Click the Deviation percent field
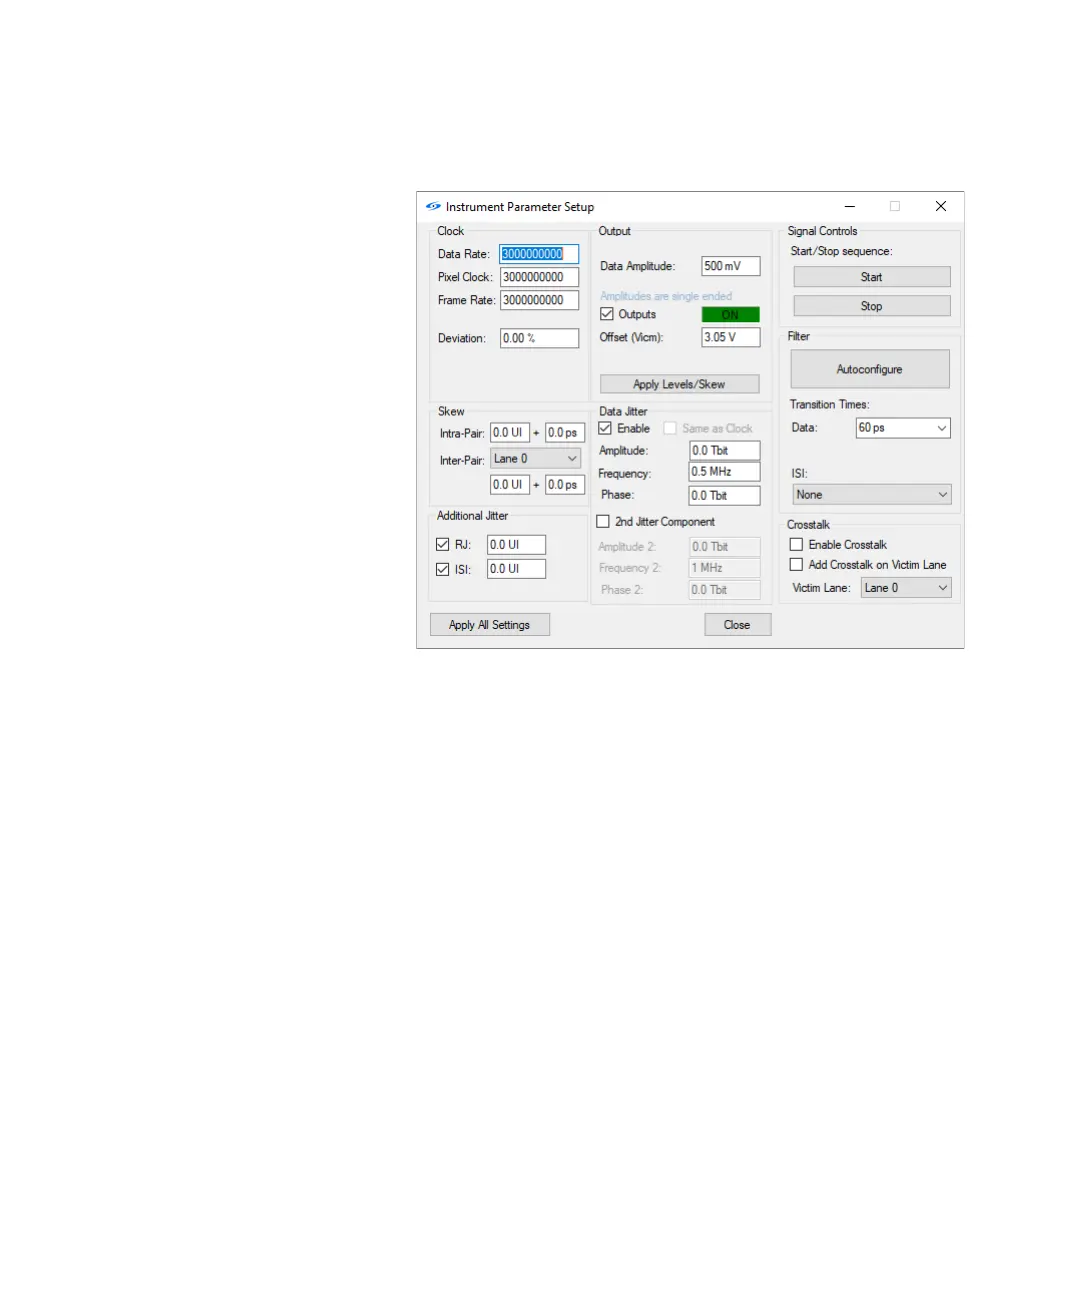Image resolution: width=1080 pixels, height=1296 pixels. coord(540,338)
